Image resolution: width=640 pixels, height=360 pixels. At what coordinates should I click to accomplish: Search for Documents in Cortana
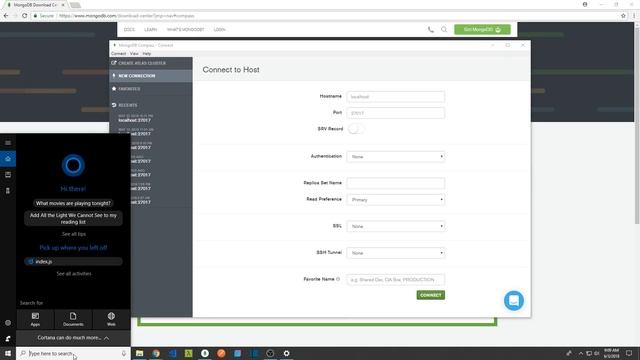(x=73, y=319)
